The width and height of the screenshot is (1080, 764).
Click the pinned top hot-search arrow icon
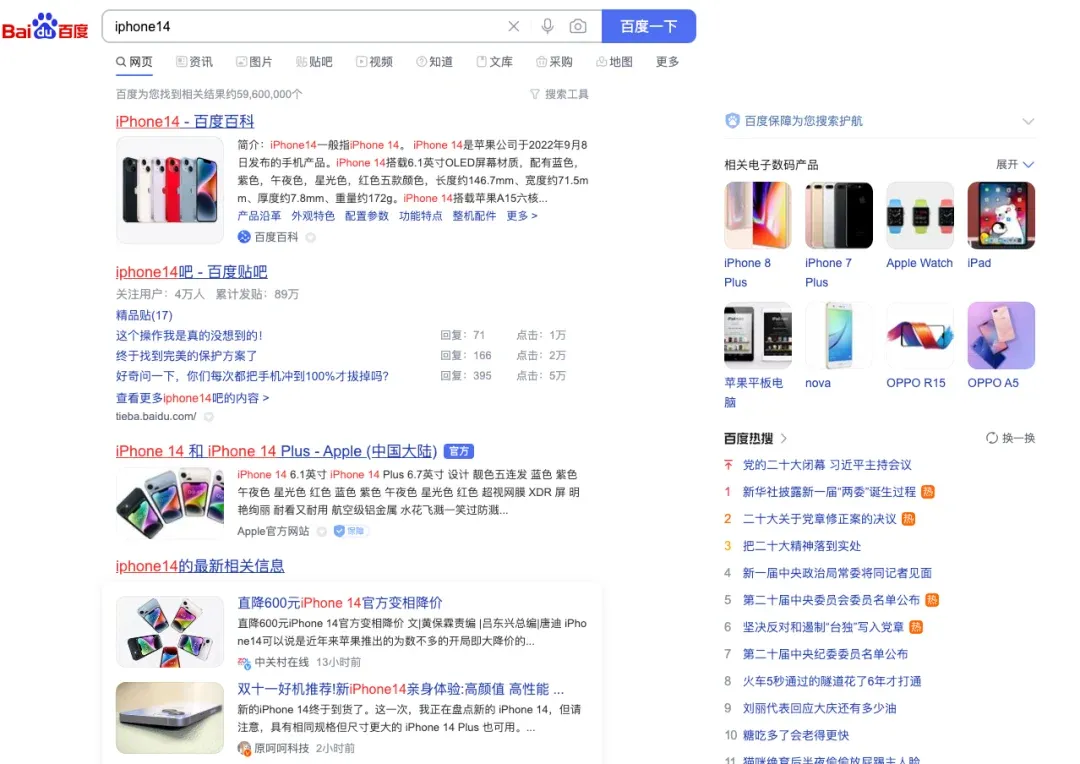729,465
